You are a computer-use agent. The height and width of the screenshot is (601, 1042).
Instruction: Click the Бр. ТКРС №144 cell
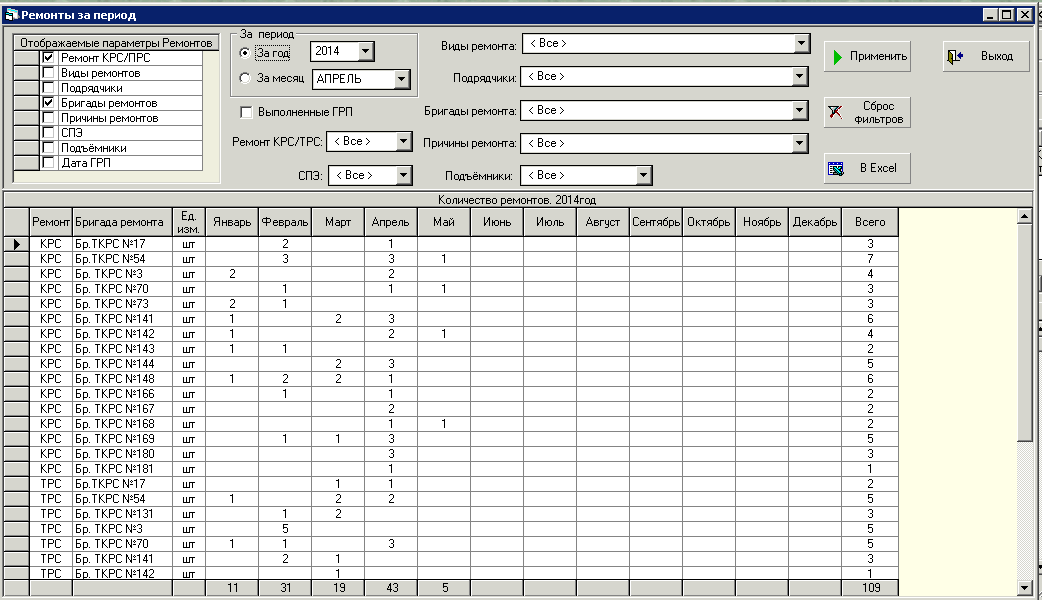point(122,364)
